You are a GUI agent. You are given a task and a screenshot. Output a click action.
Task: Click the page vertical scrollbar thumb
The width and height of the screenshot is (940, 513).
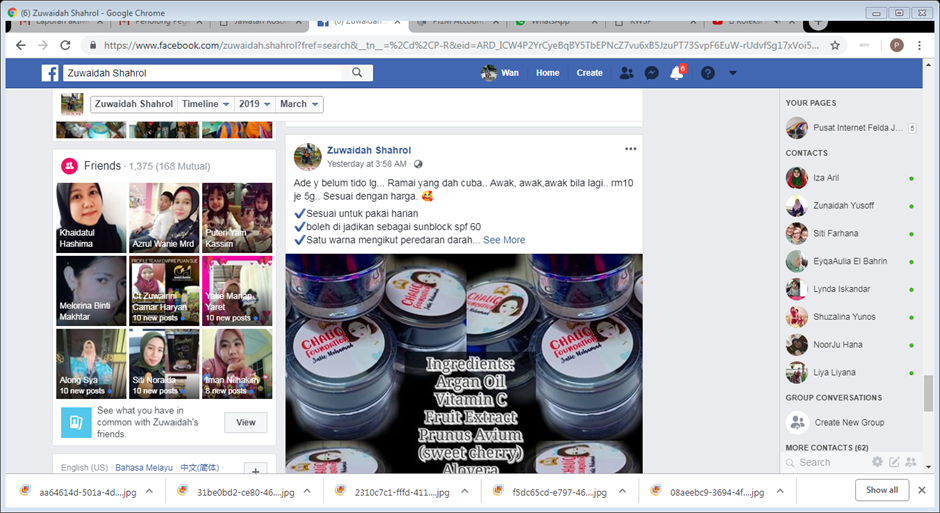point(928,393)
